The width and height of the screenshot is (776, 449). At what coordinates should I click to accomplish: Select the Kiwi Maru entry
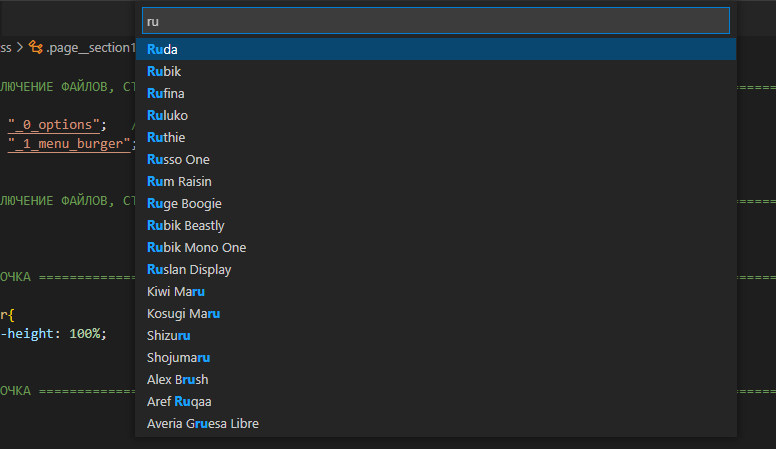(x=436, y=292)
